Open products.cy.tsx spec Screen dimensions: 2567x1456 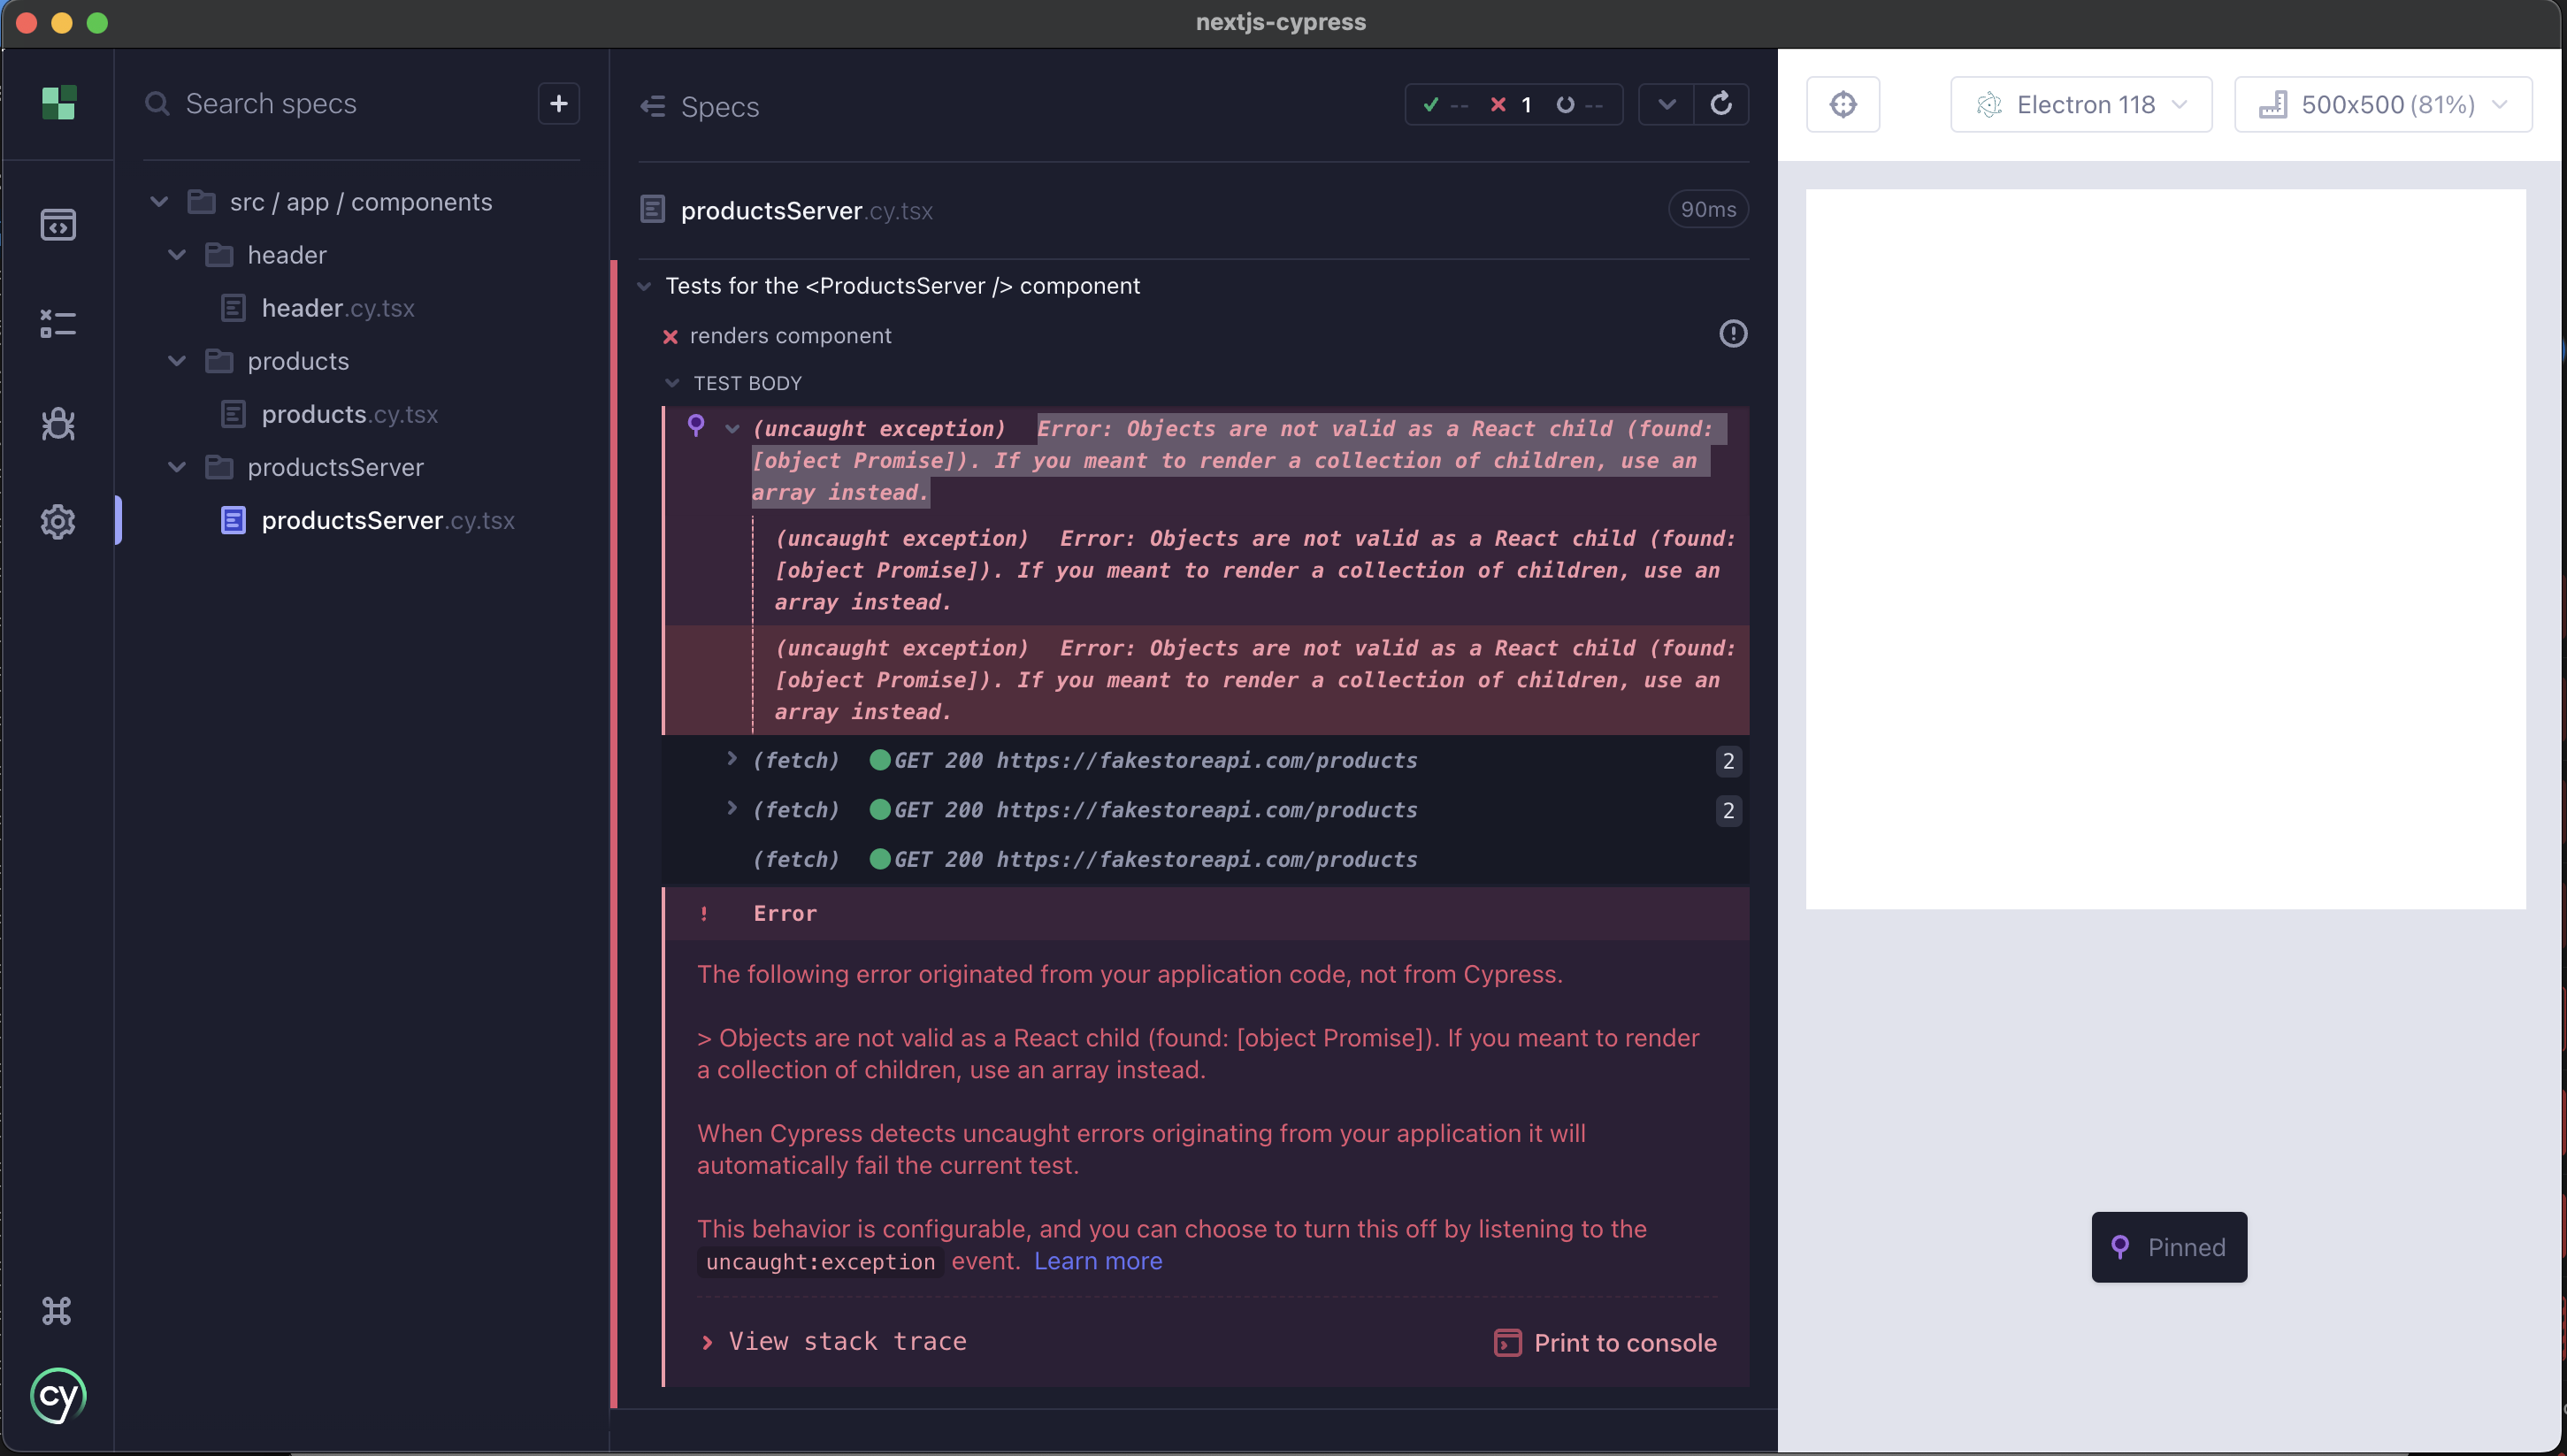[349, 414]
